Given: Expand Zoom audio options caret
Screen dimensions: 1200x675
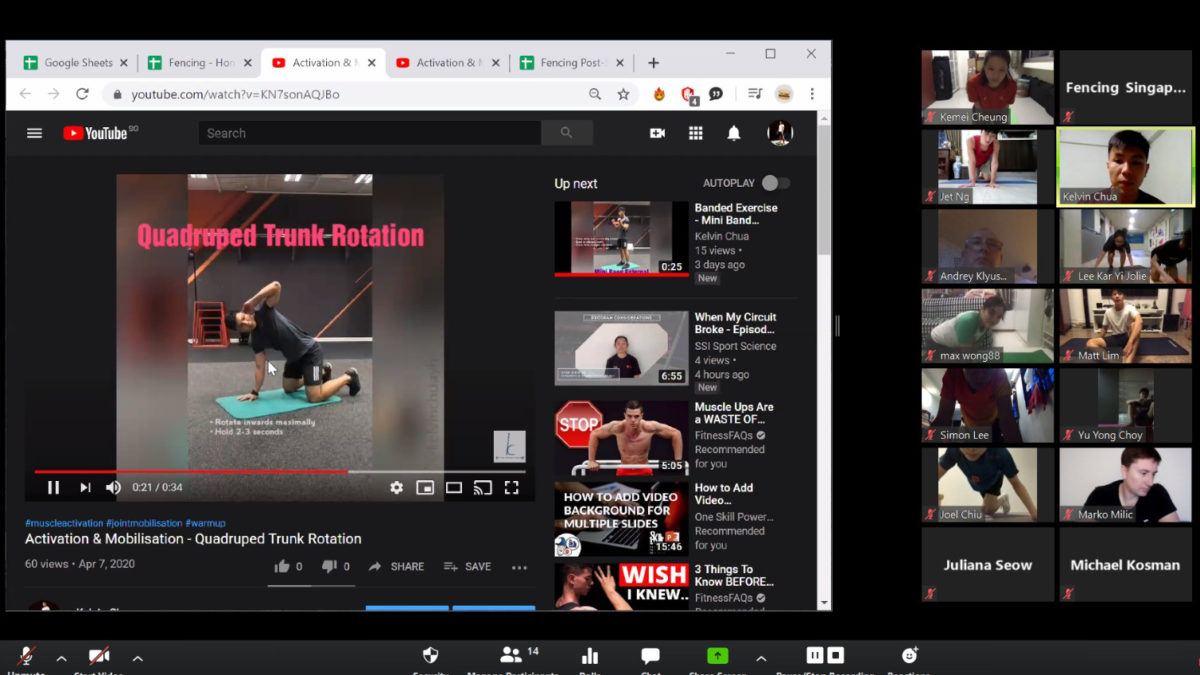Looking at the screenshot, I should click(x=61, y=658).
